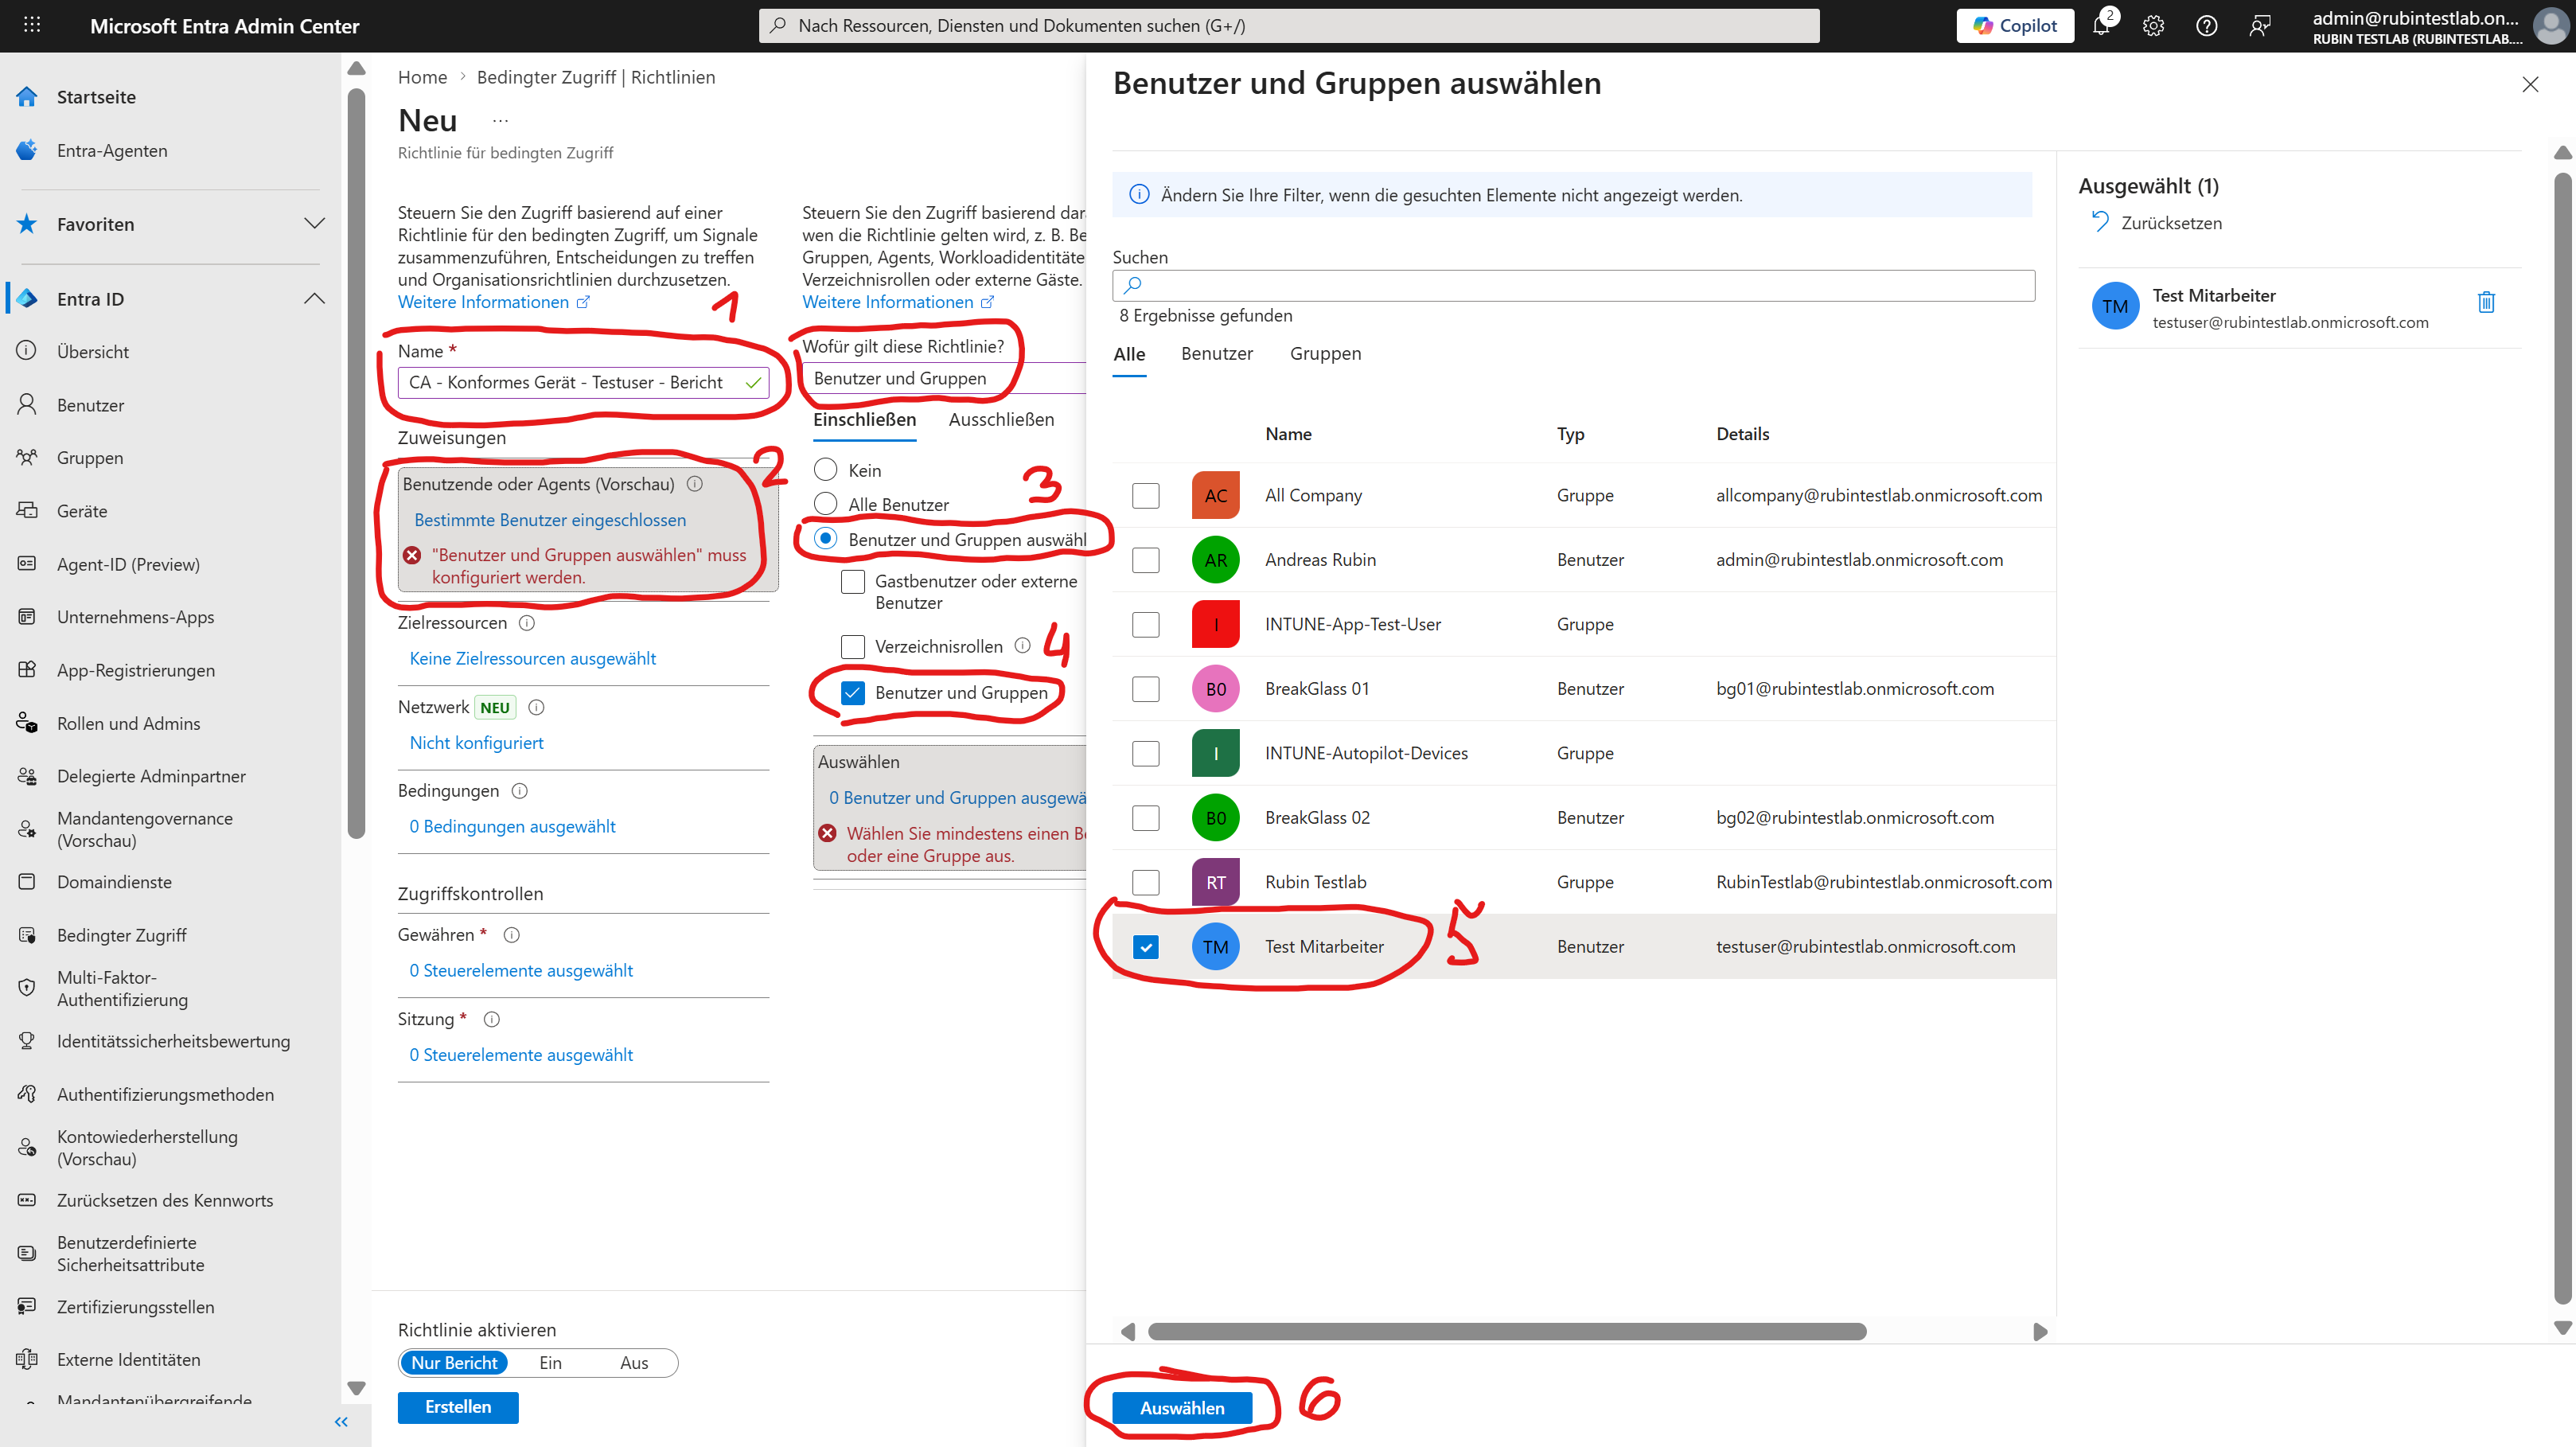Set policy toggle to Ein
This screenshot has width=2576, height=1447.
[550, 1363]
